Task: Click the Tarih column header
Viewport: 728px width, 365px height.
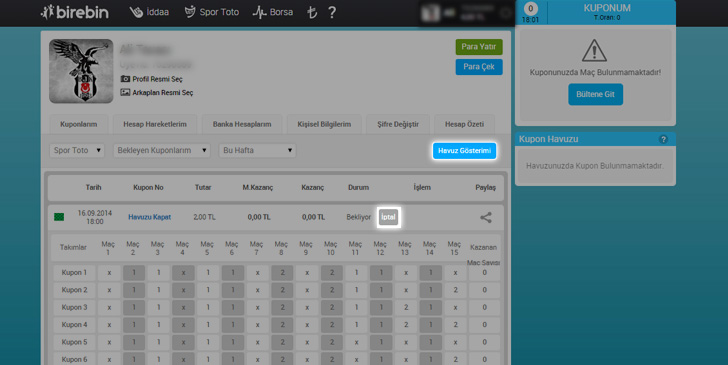Action: 93,188
